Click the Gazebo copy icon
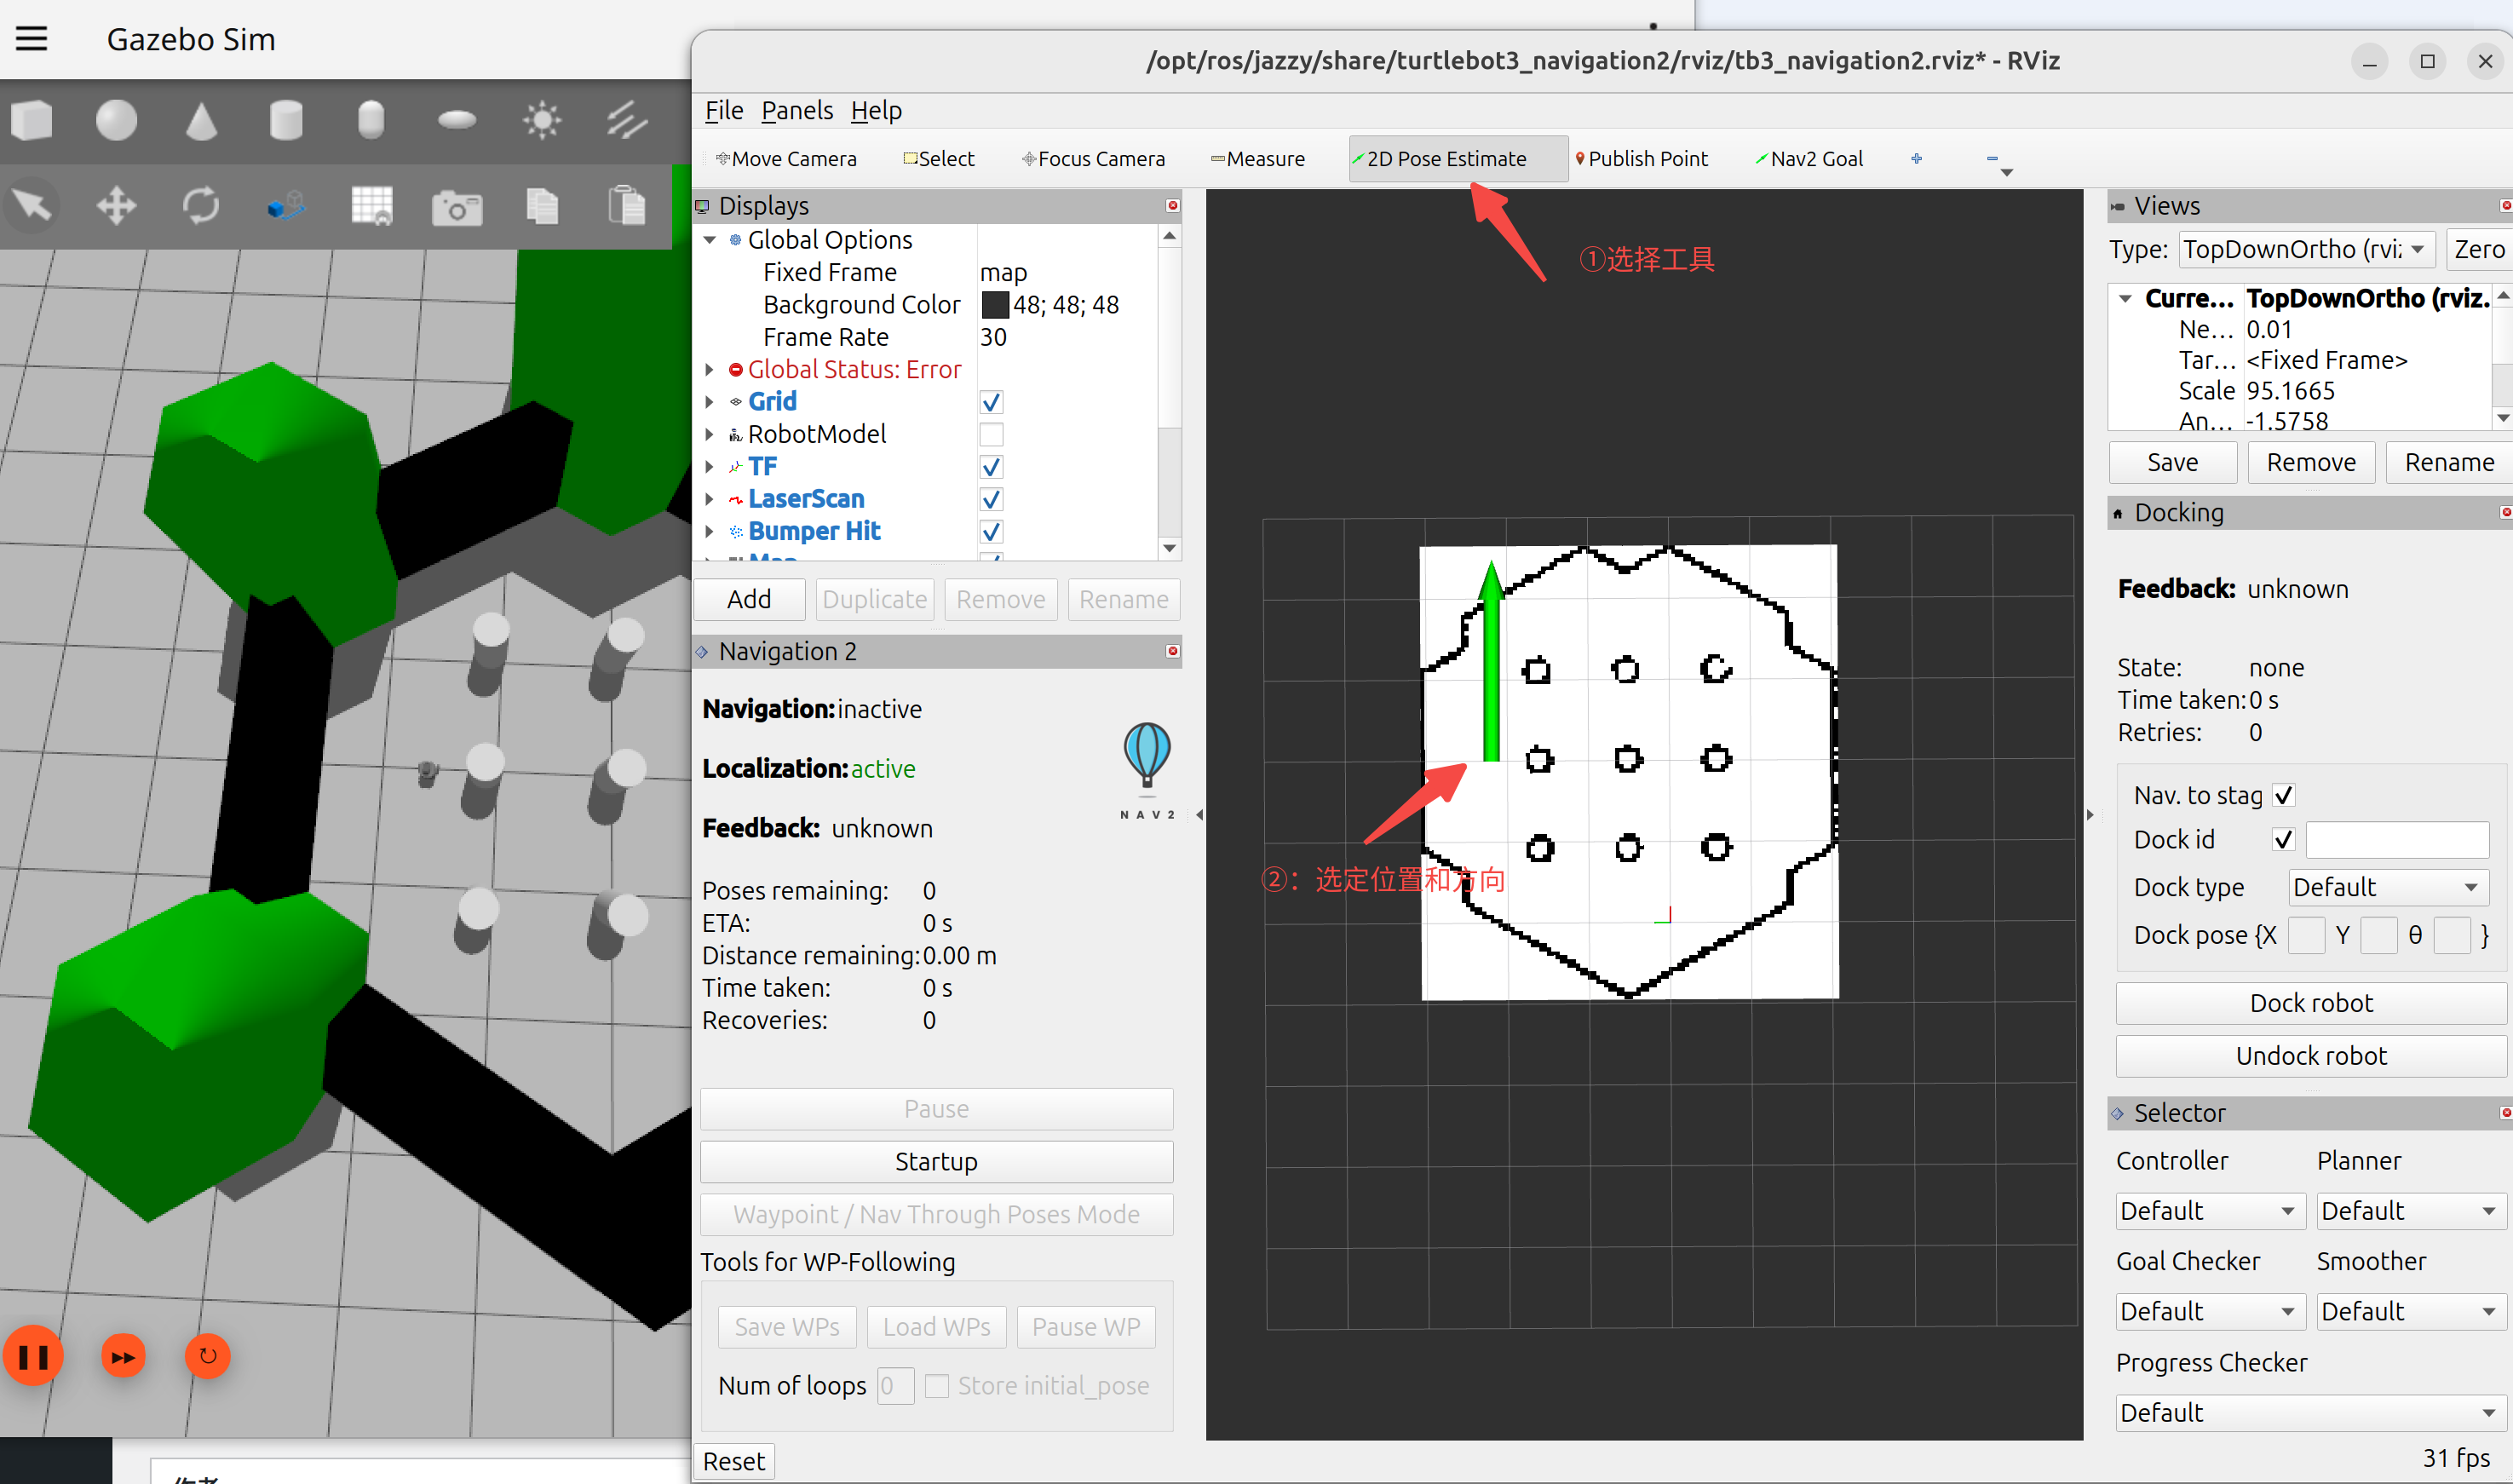Viewport: 2513px width, 1484px height. coord(542,206)
